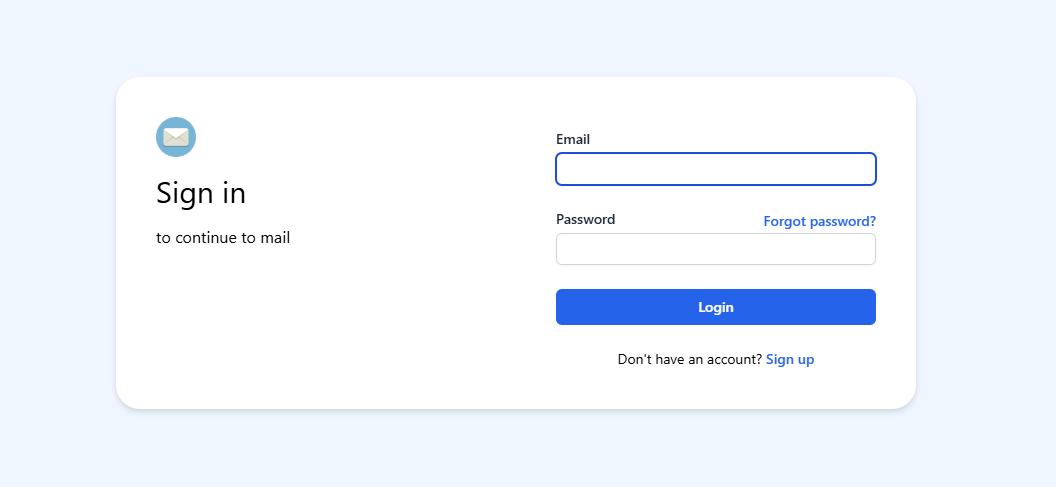Click the envelope mail logo icon
This screenshot has width=1056, height=487.
[176, 137]
